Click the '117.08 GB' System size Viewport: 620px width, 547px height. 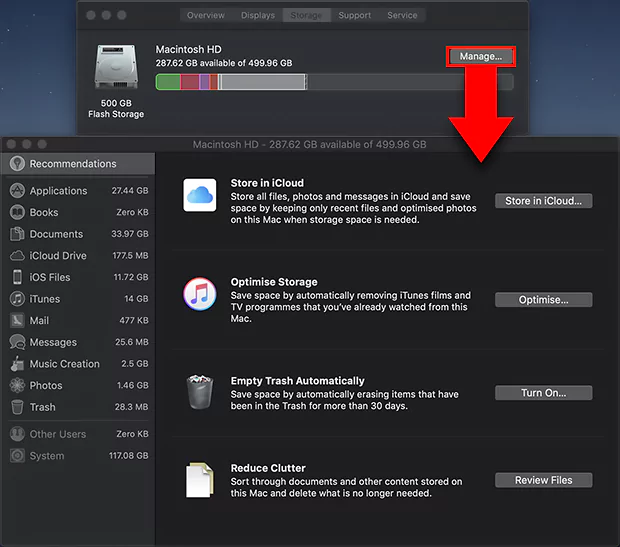coord(129,456)
